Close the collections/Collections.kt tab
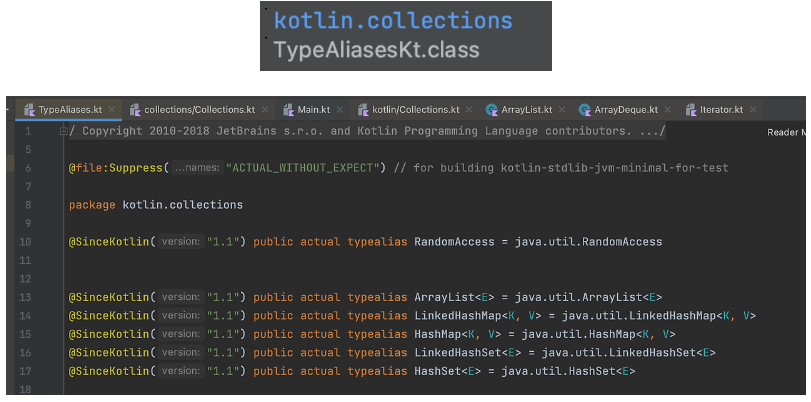Screen dimensions: 811x402 tap(265, 110)
